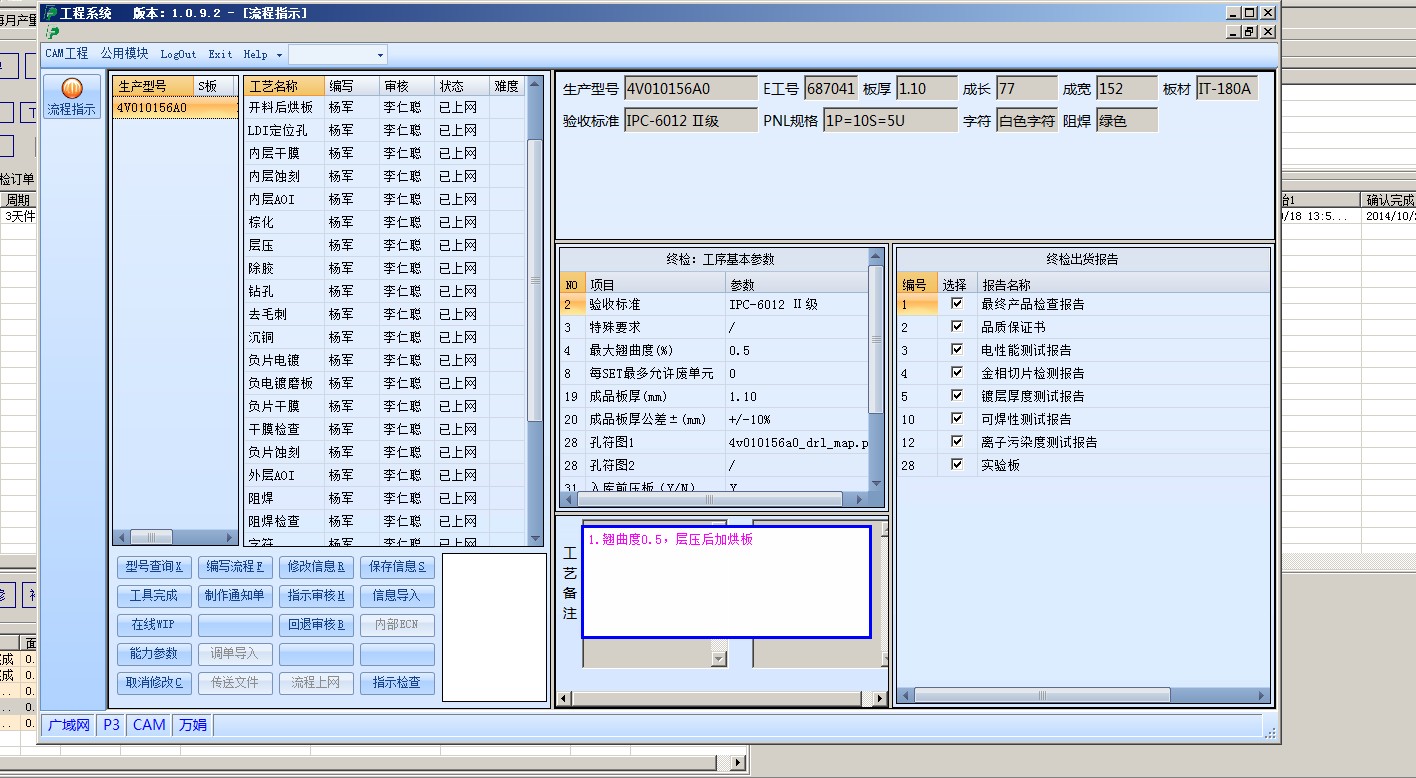Select the 阻焊检查 process row

tap(385, 521)
